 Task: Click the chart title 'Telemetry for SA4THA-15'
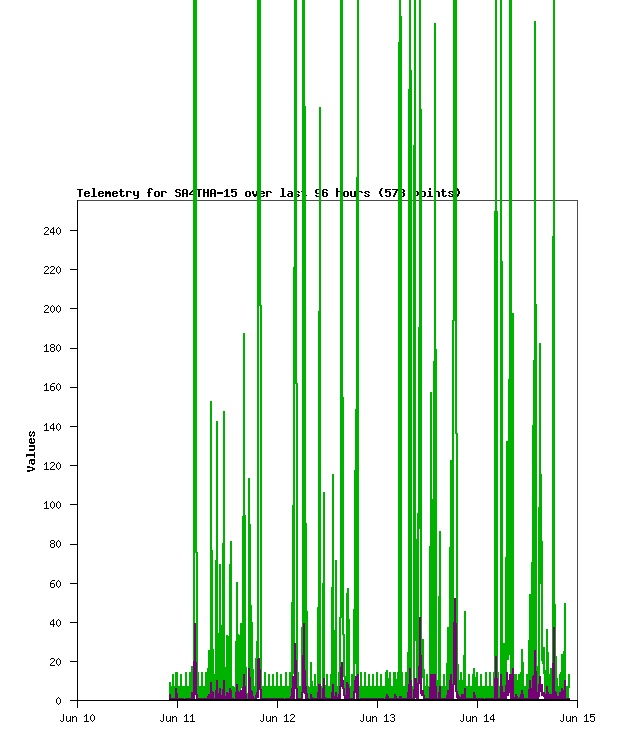click(x=268, y=193)
